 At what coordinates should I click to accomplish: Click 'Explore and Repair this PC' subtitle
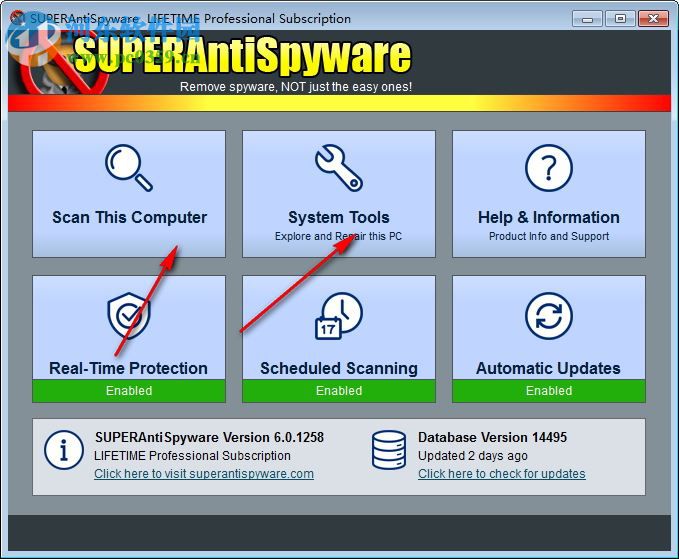339,236
